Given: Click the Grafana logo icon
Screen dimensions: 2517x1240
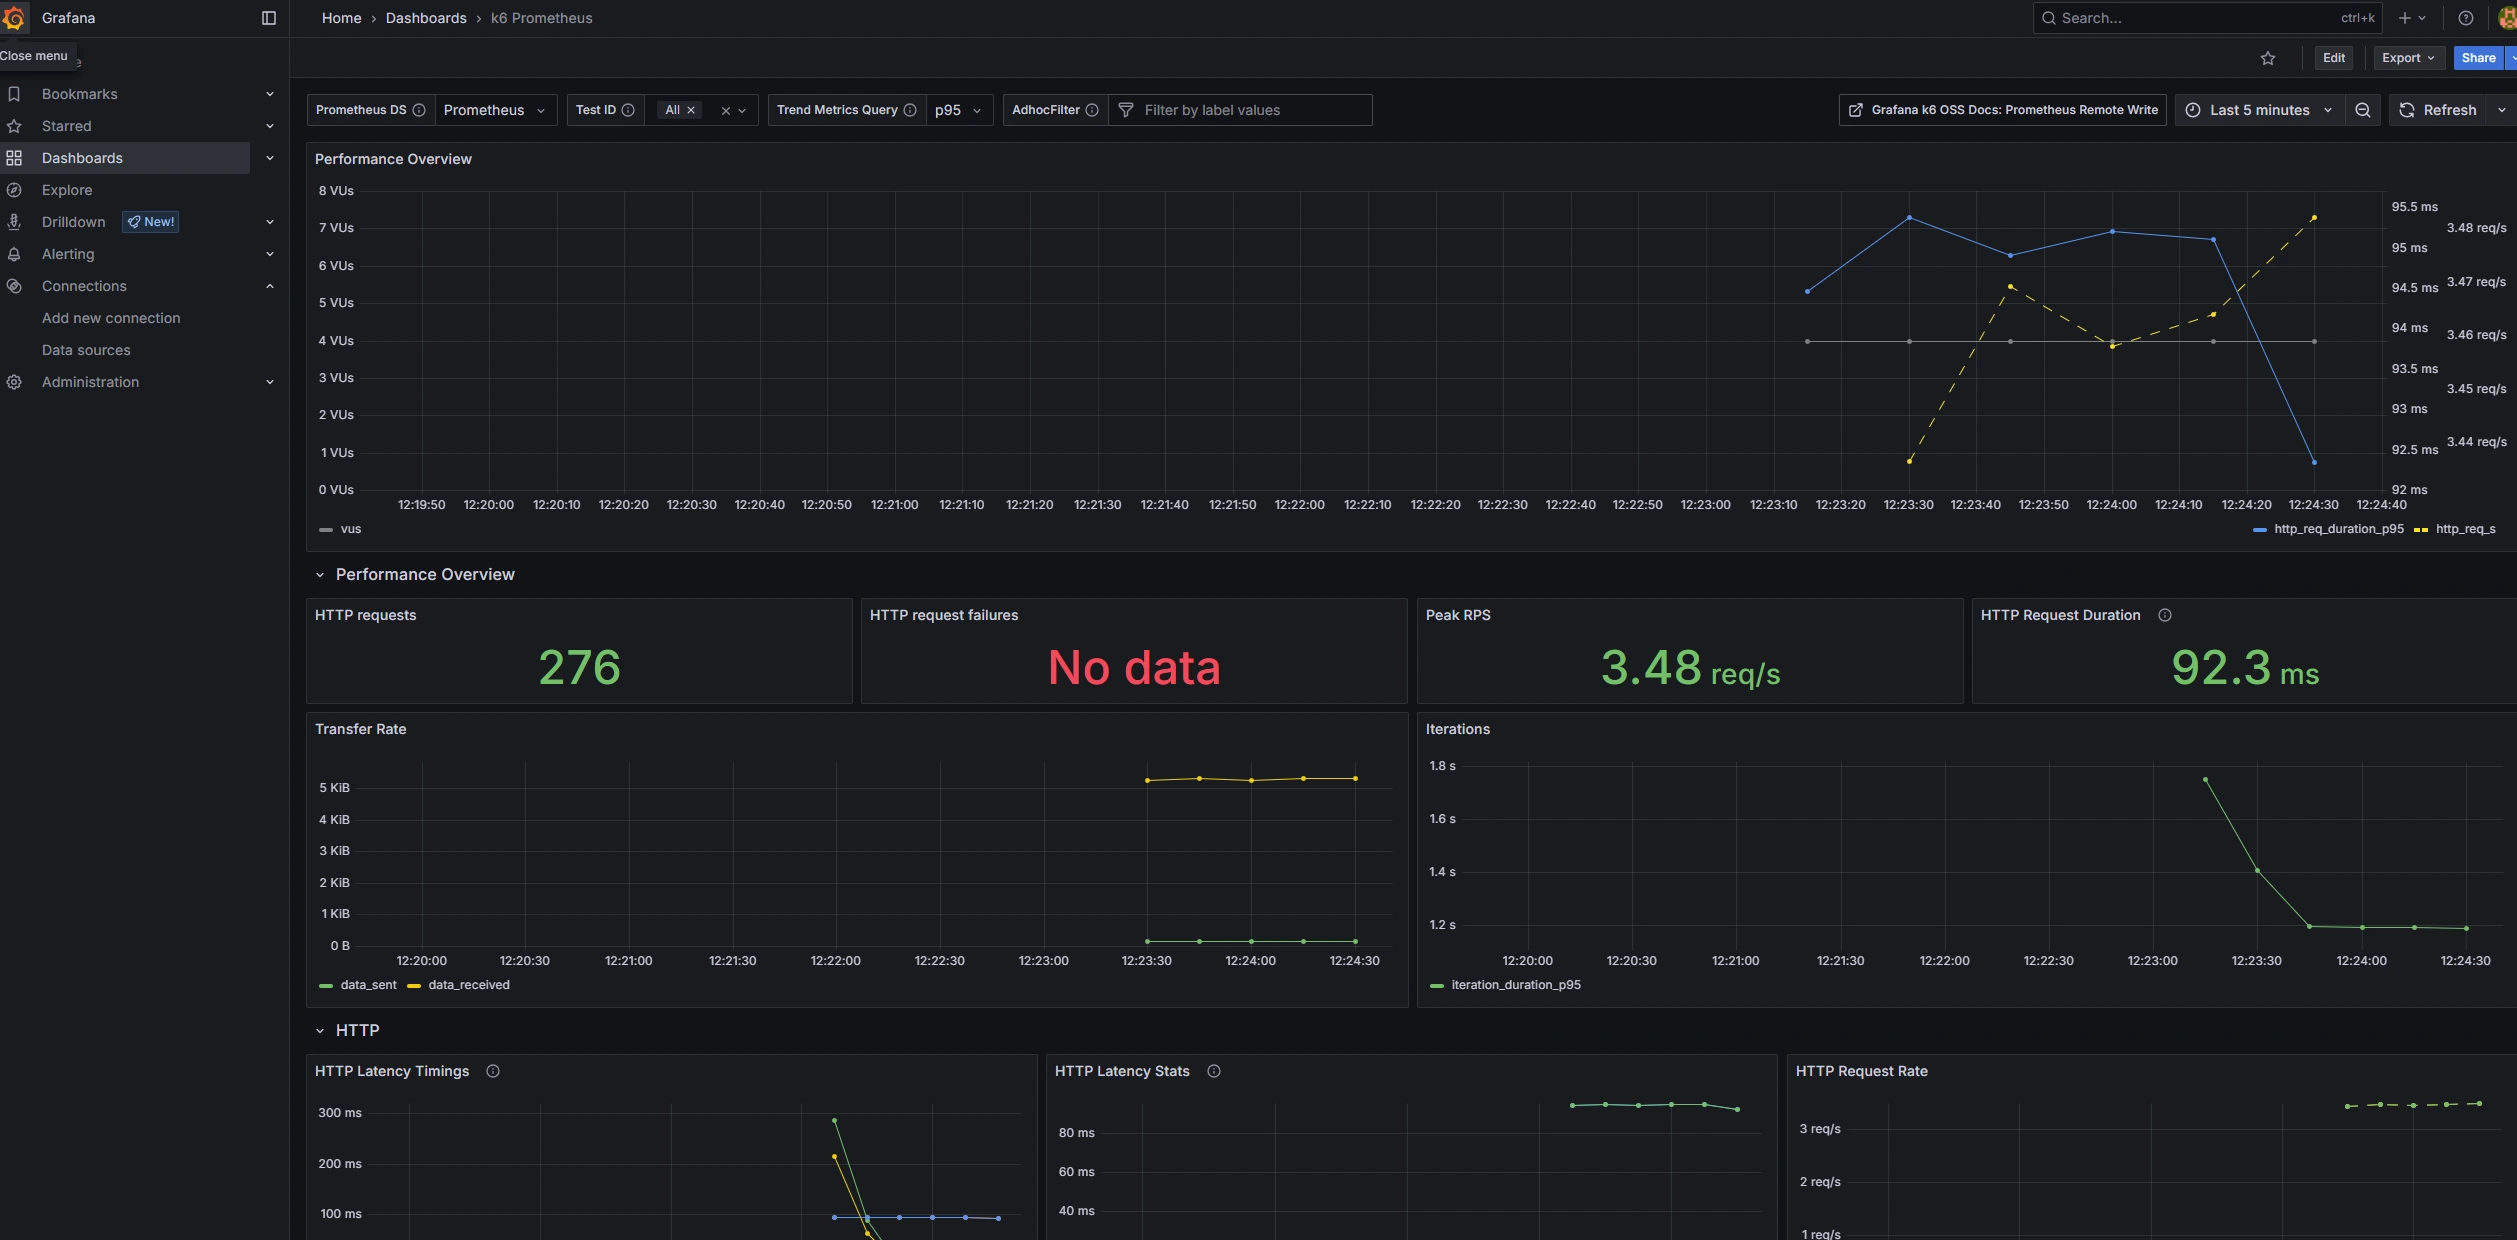Looking at the screenshot, I should 14,18.
